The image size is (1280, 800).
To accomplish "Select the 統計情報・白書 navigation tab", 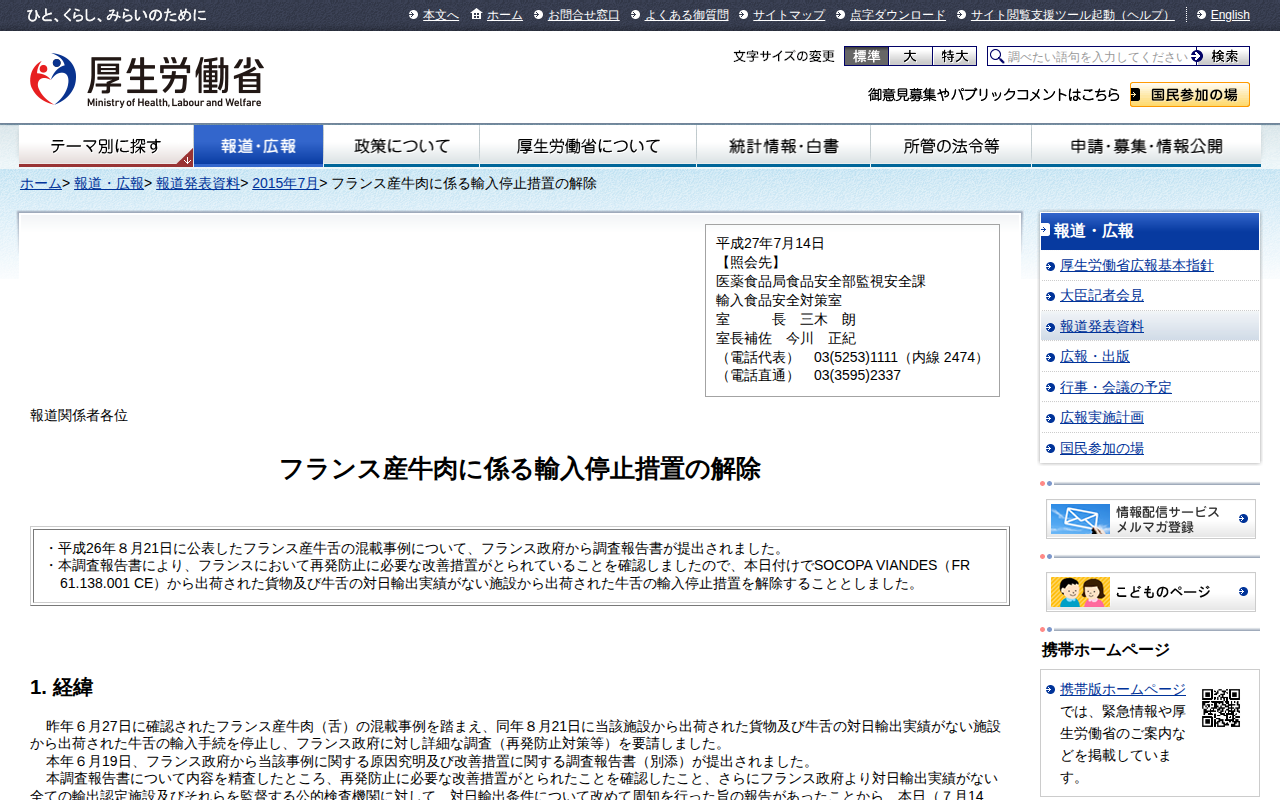I will pos(784,146).
